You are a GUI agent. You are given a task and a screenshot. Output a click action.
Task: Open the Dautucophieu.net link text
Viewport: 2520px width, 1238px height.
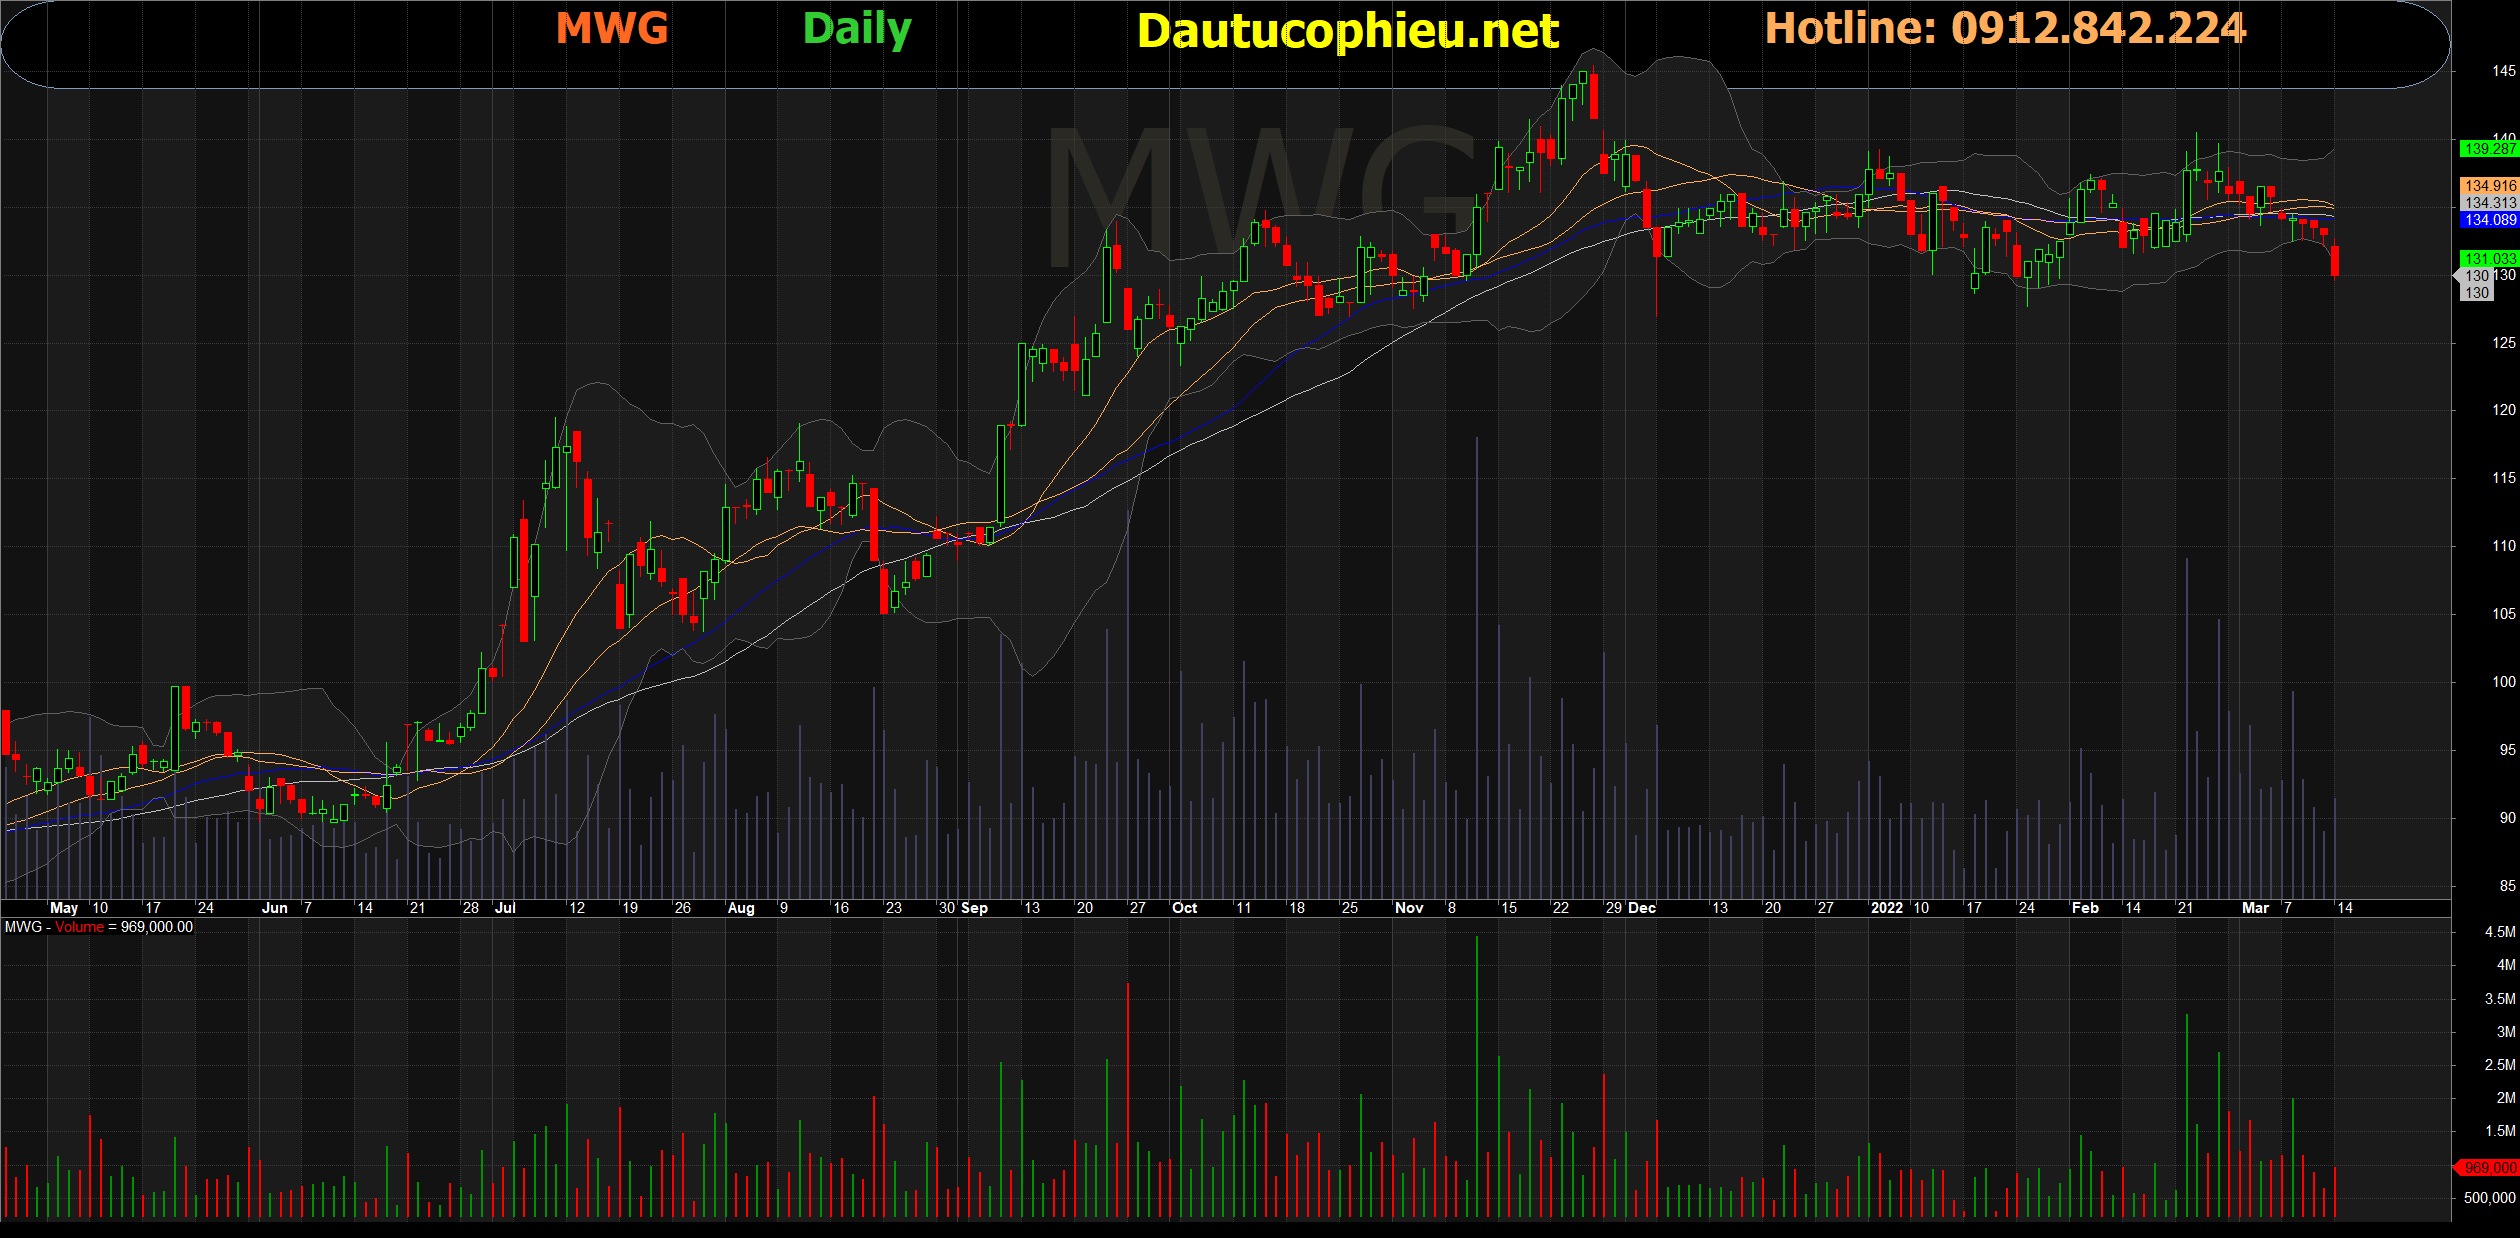[x=1347, y=31]
